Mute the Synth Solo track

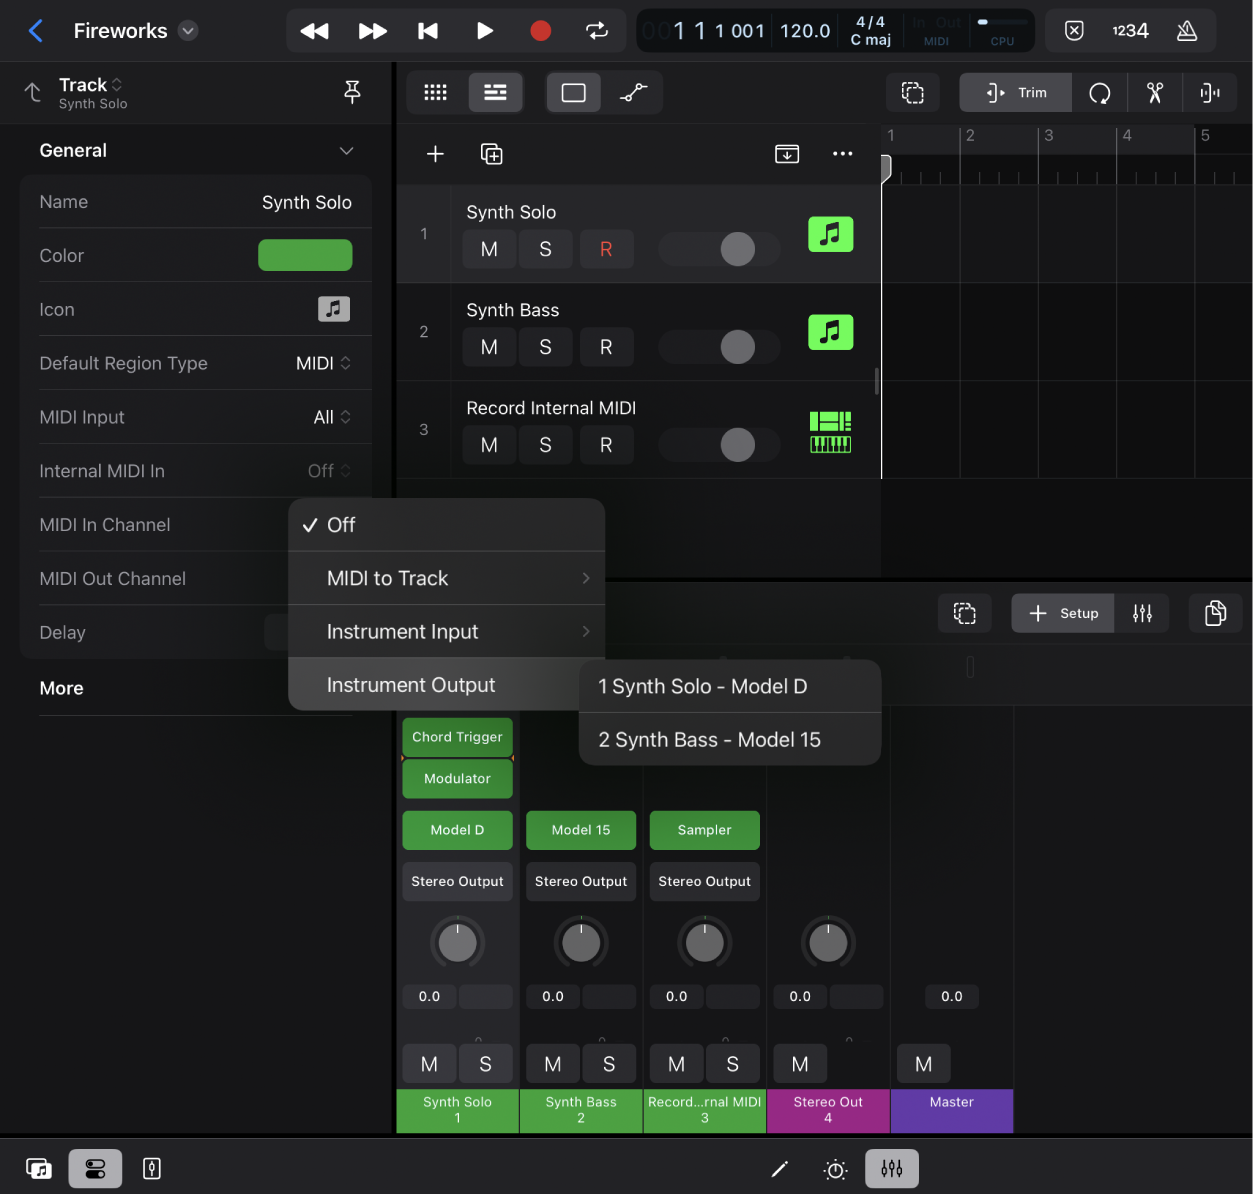point(489,249)
